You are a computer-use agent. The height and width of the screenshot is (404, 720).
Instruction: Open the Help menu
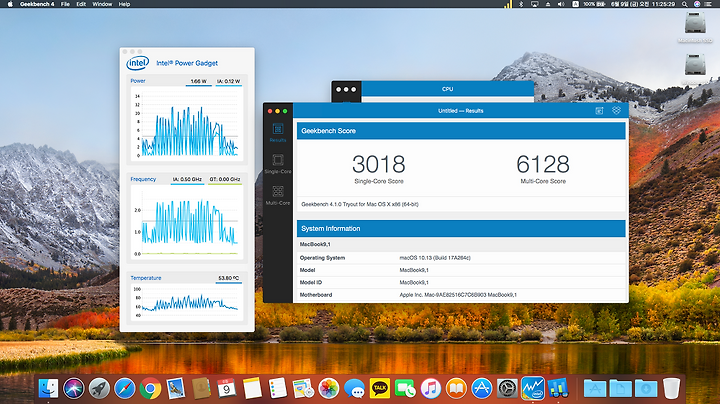pos(124,4)
